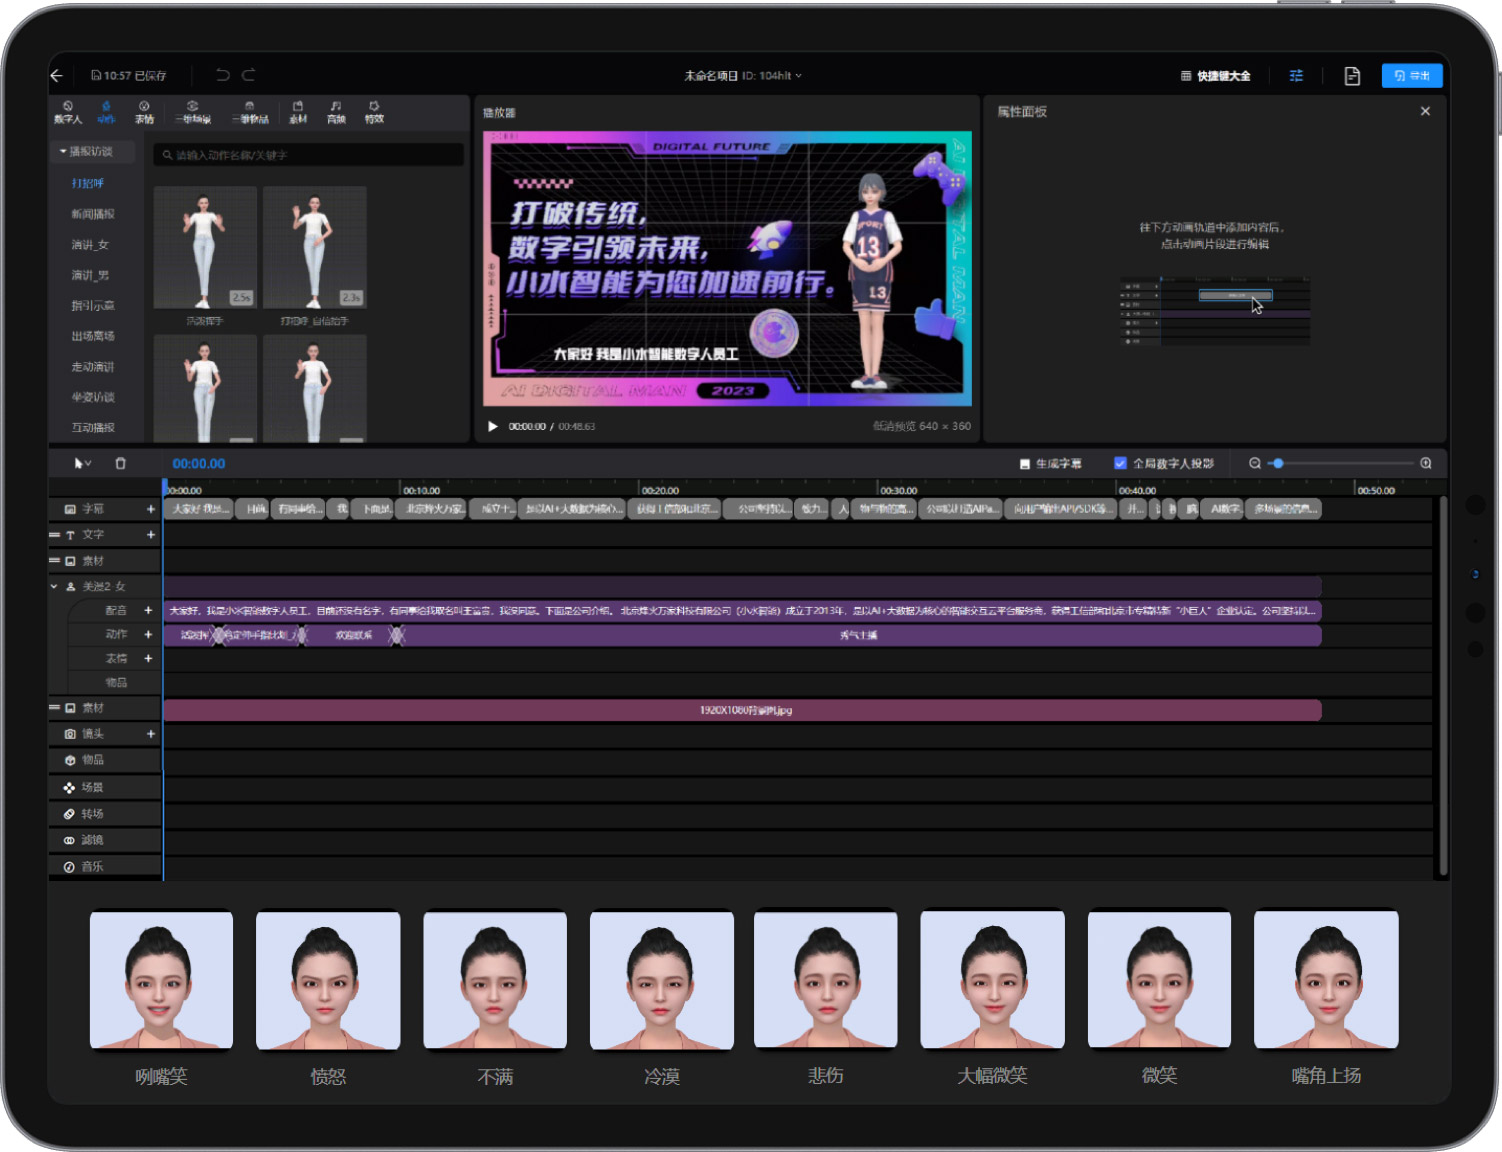1502x1152 pixels.
Task: Open the 音频 audio tab
Action: click(x=336, y=112)
